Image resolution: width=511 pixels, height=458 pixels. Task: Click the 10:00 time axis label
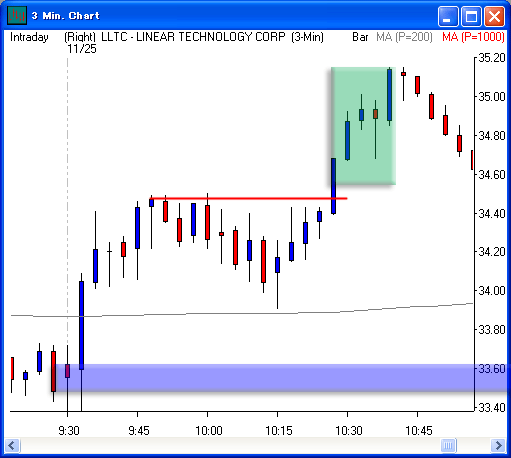tap(209, 431)
